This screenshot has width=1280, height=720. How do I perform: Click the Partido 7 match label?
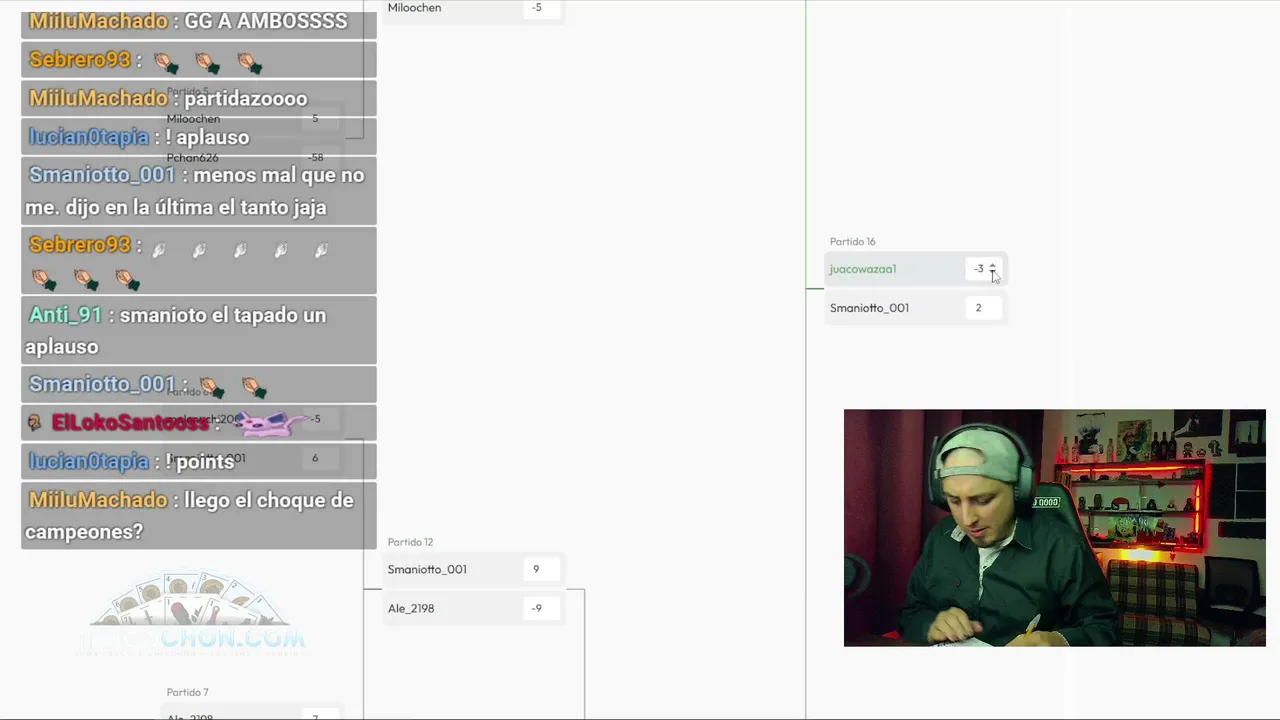[187, 692]
